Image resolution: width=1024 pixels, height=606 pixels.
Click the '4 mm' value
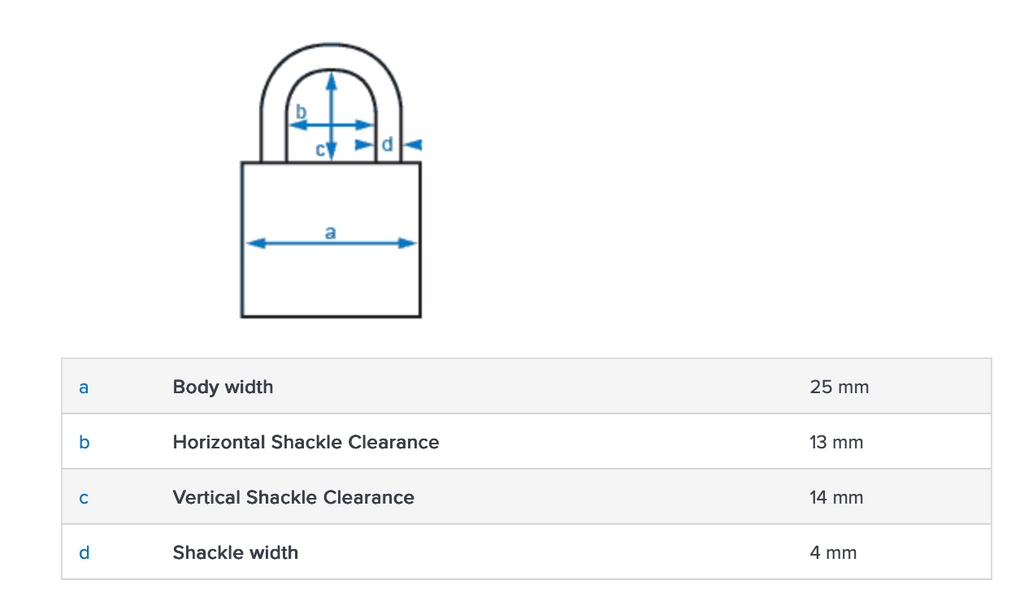pos(833,552)
